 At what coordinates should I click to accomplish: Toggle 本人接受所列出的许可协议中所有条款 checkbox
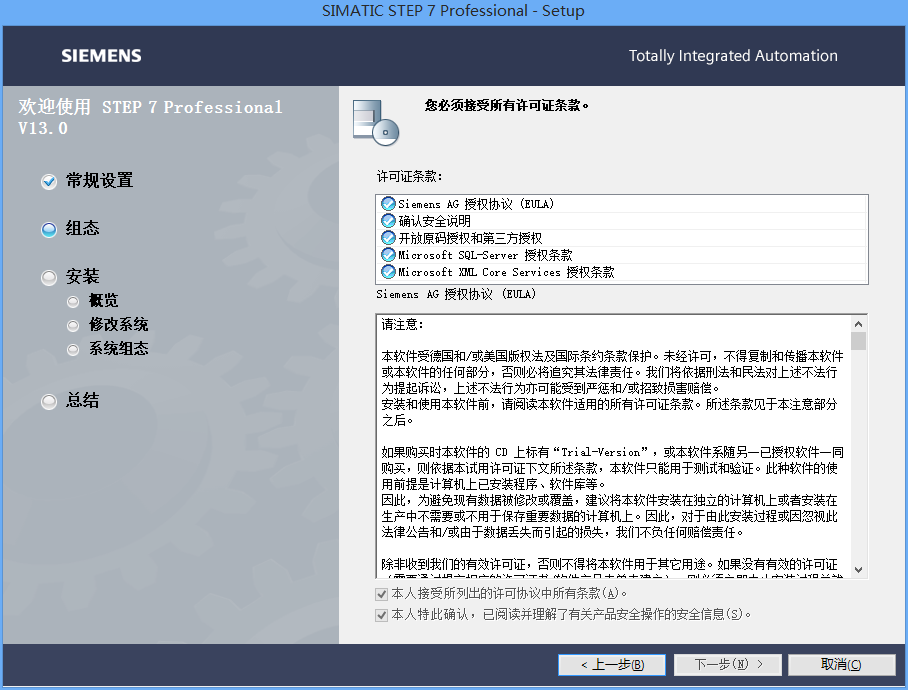tap(381, 594)
